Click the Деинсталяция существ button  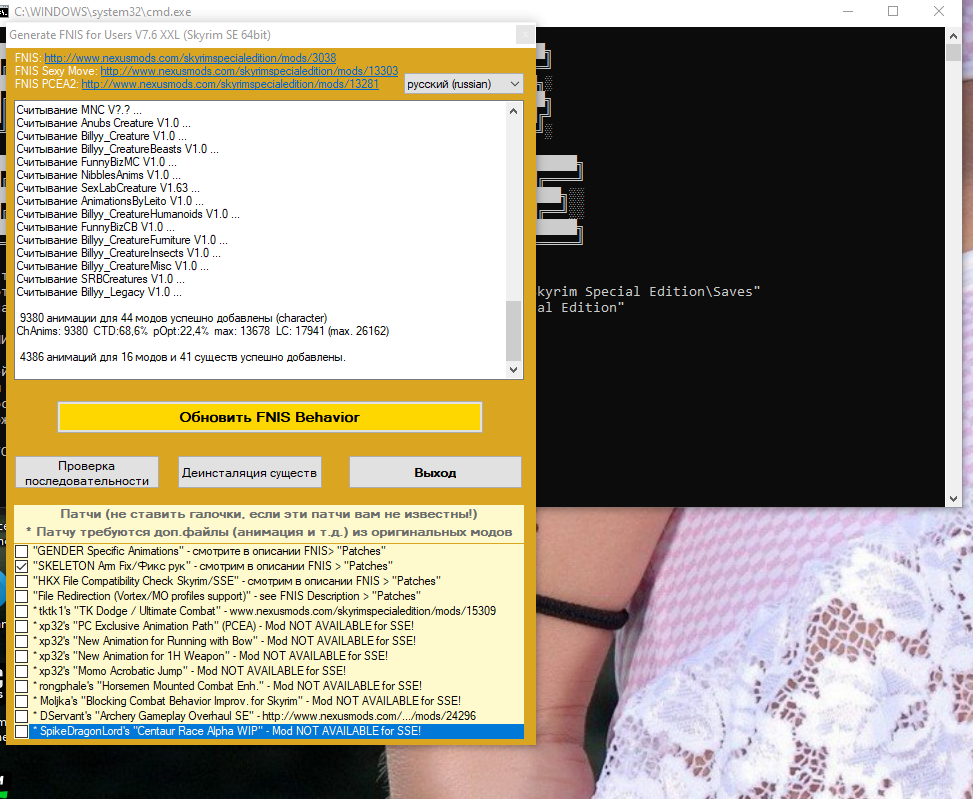tap(250, 472)
